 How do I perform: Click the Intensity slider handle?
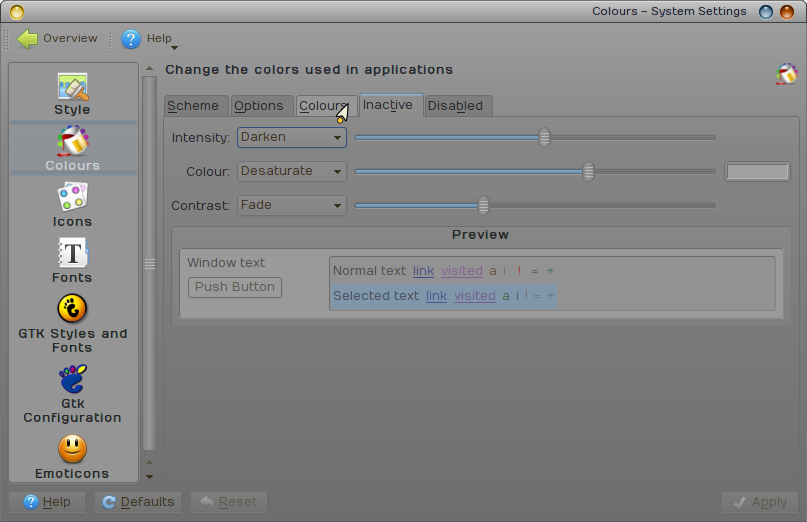[x=545, y=137]
